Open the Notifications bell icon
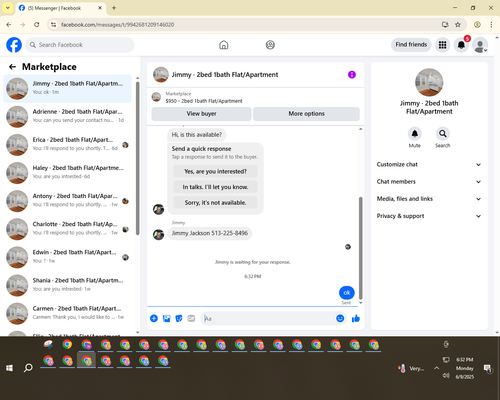Viewport: 500px width, 400px height. 461,45
